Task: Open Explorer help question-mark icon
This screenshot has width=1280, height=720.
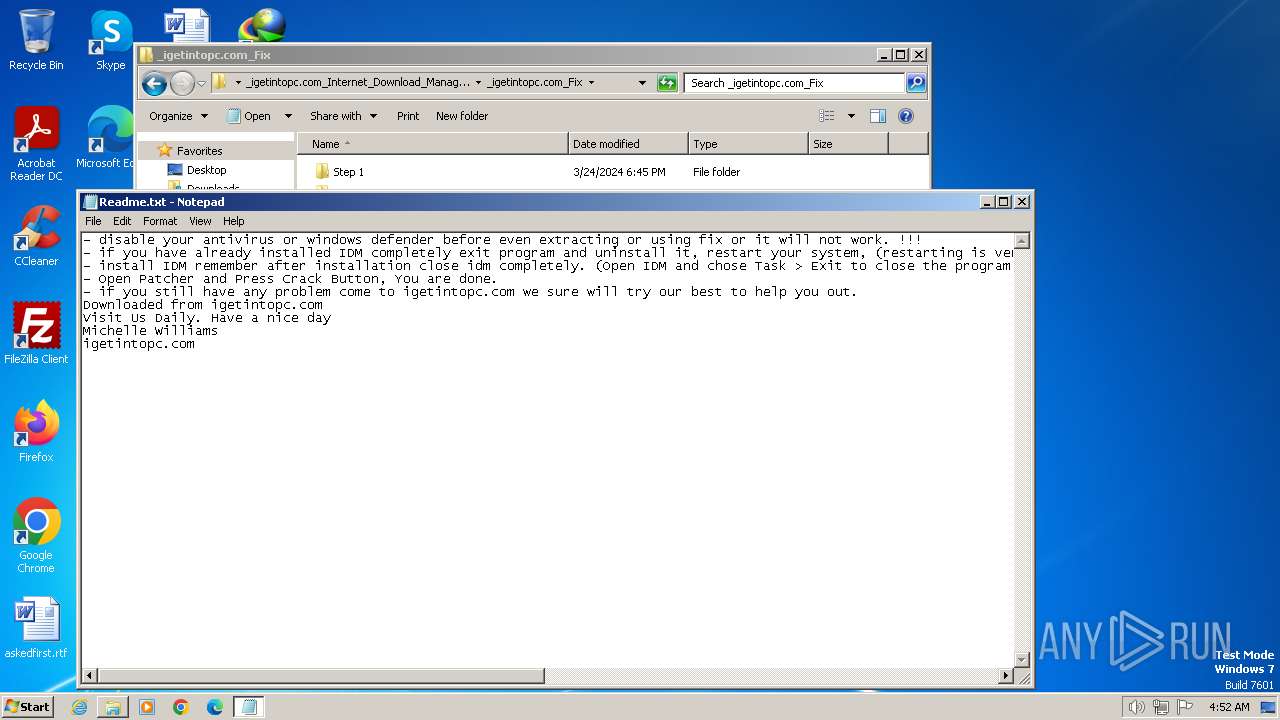Action: [x=906, y=116]
